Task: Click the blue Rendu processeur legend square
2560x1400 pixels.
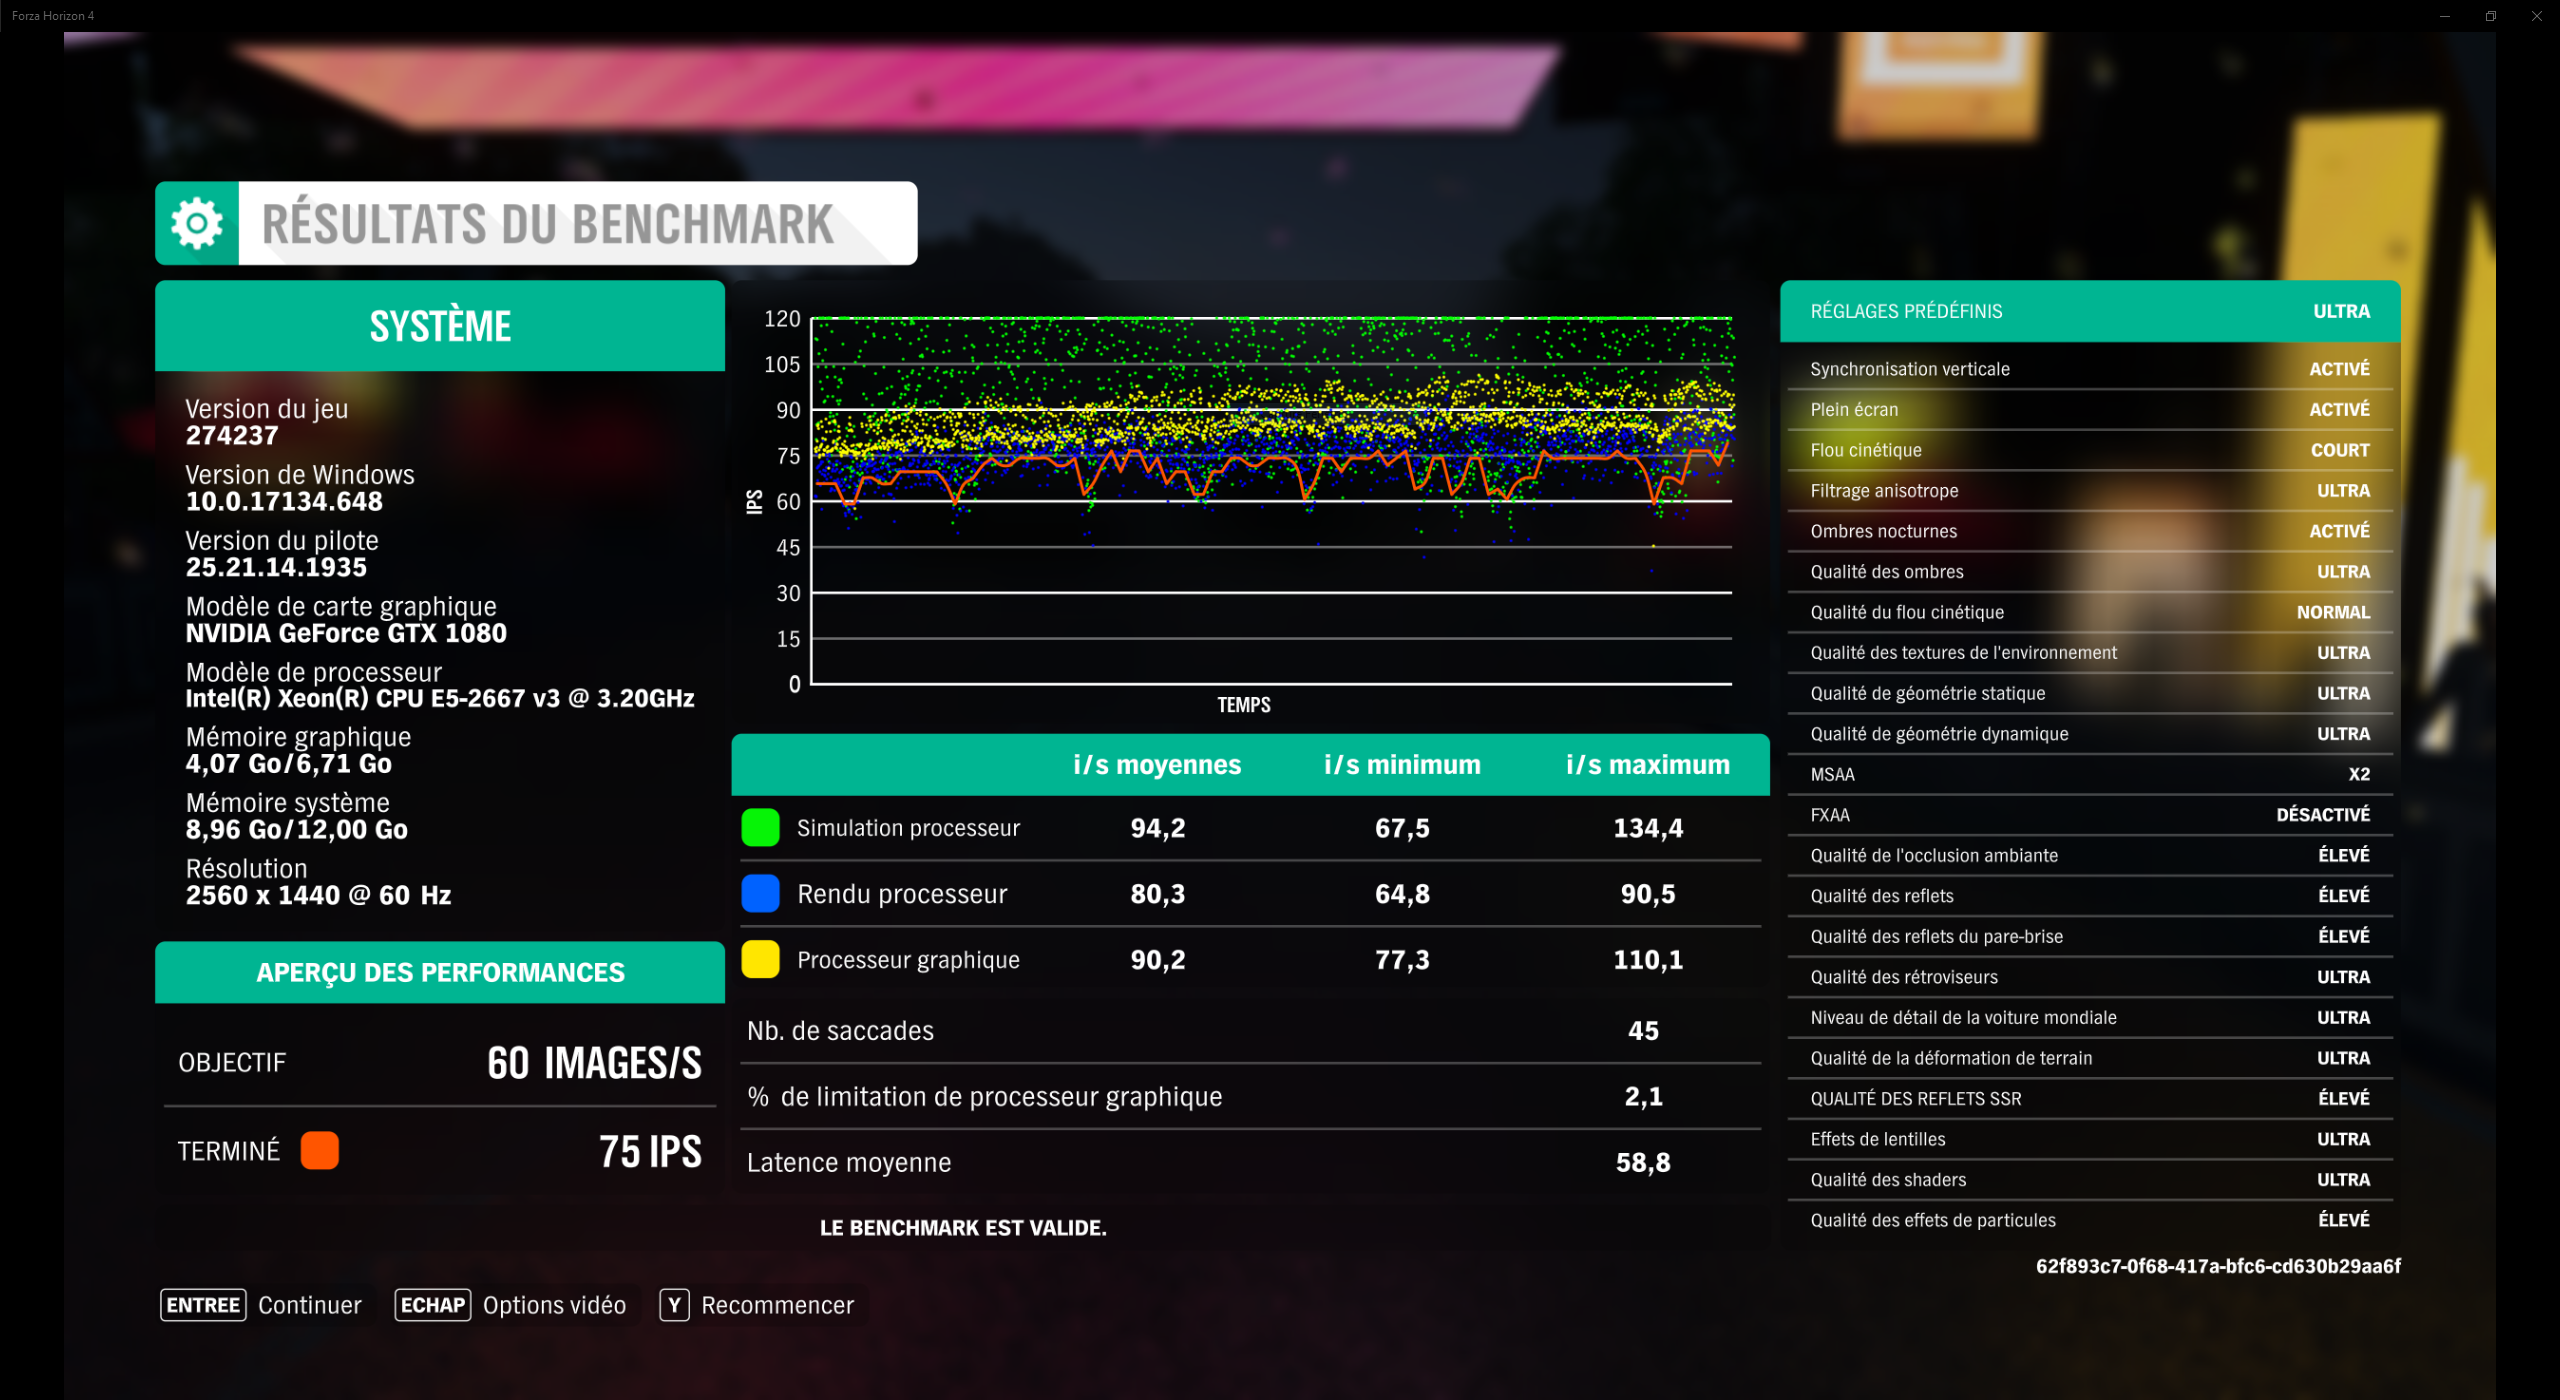Action: click(760, 894)
